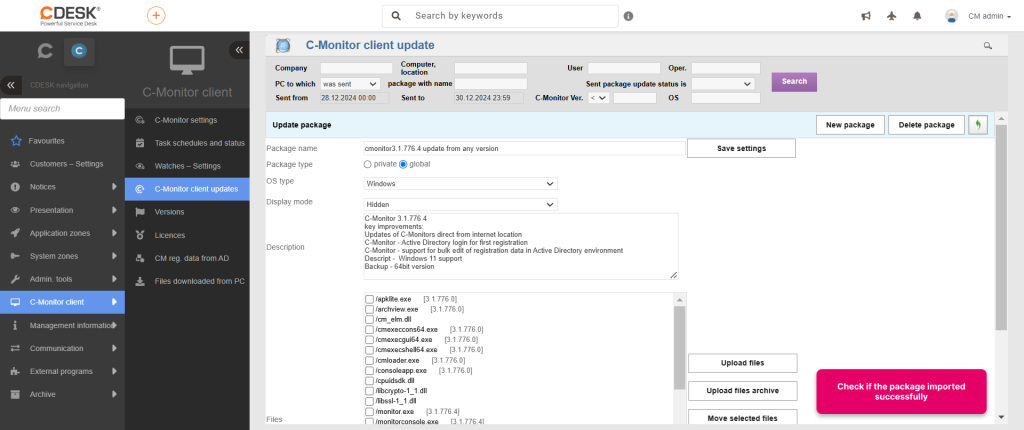The image size is (1024, 430).
Task: Open the Sent package update status dropdown
Action: tap(723, 84)
